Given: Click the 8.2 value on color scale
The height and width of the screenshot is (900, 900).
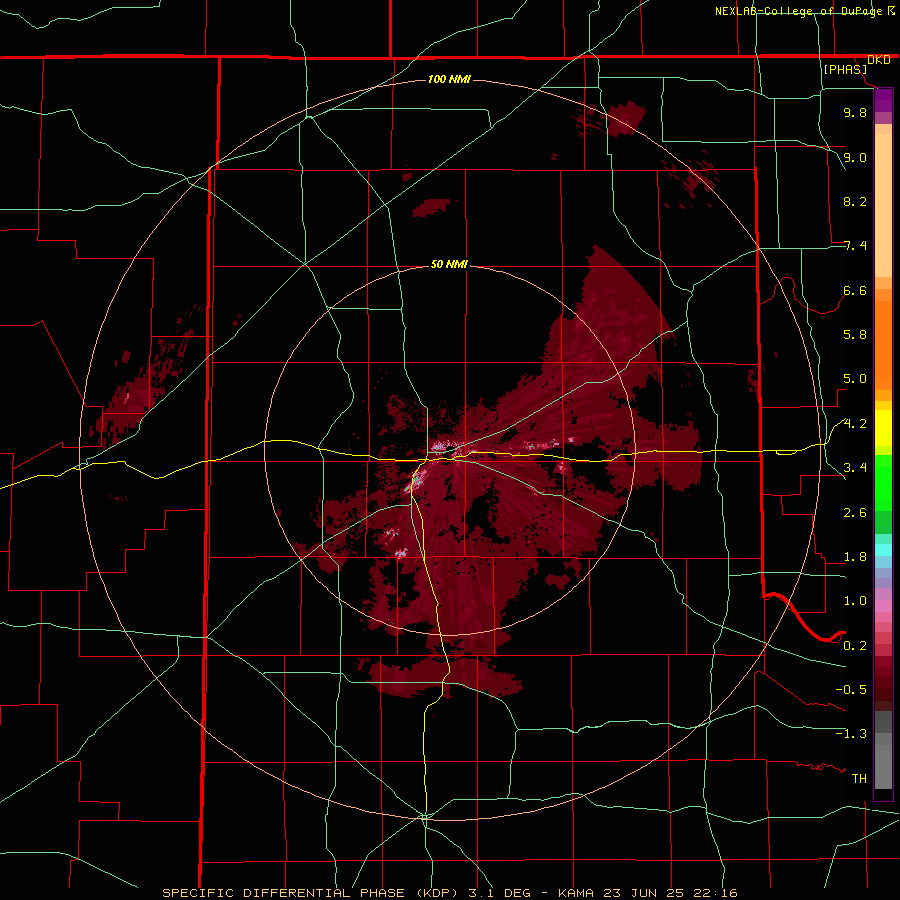Looking at the screenshot, I should click(x=855, y=201).
